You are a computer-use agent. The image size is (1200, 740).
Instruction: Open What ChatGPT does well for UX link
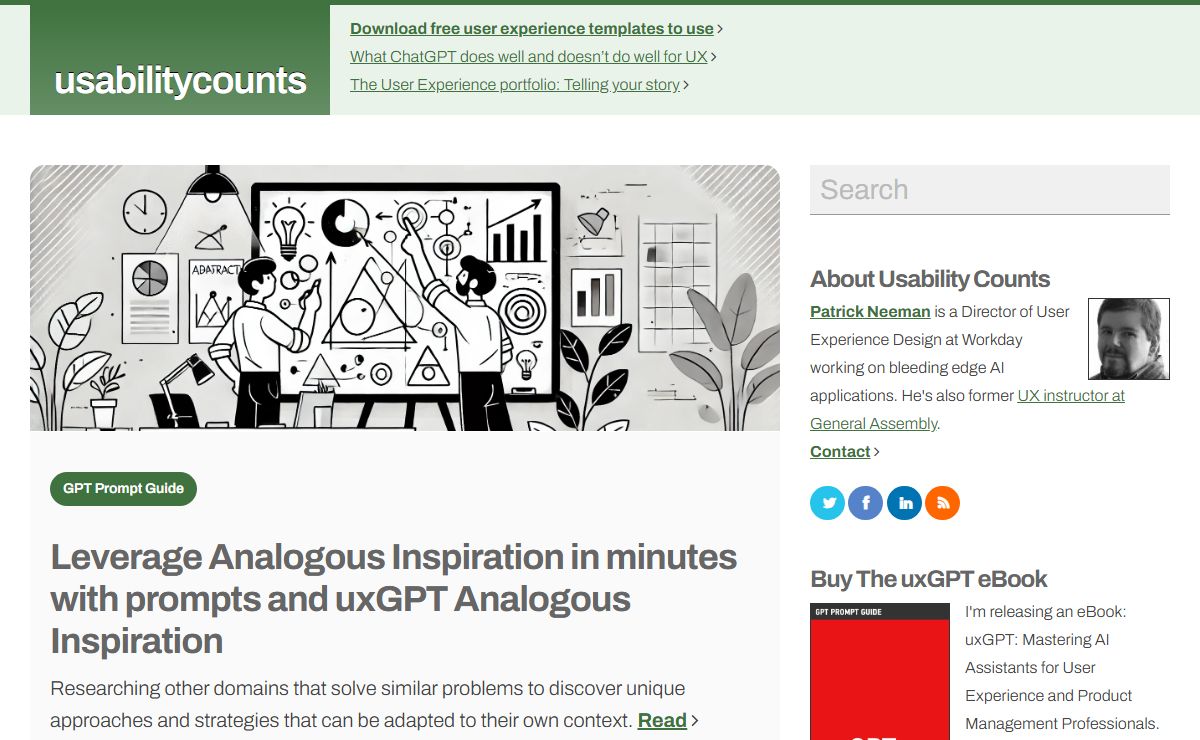[529, 57]
